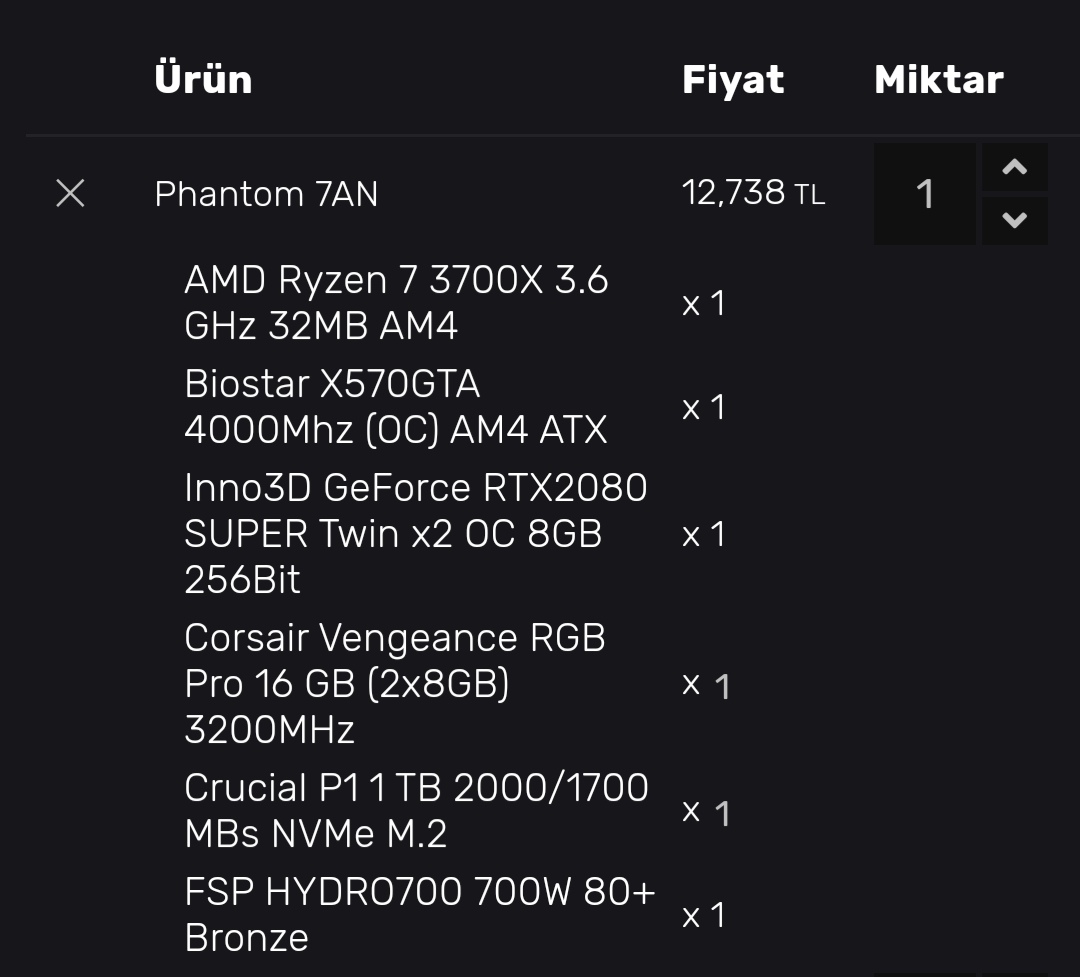Decrease quantity with the down arrow
This screenshot has height=977, width=1080.
(x=1014, y=220)
